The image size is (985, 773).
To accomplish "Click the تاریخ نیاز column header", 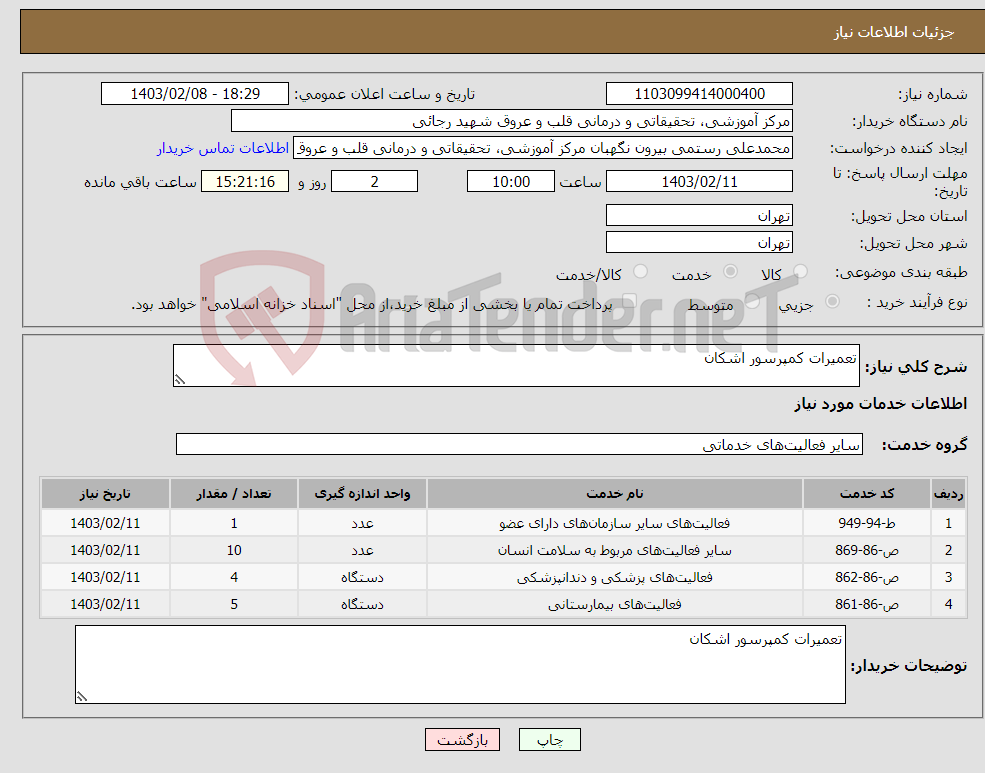I will [105, 494].
